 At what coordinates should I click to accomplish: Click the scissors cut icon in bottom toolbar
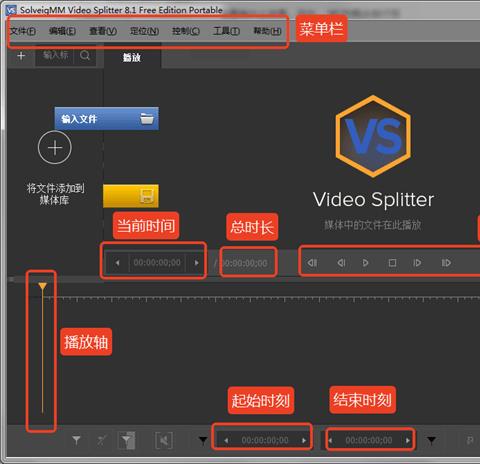coord(102,441)
